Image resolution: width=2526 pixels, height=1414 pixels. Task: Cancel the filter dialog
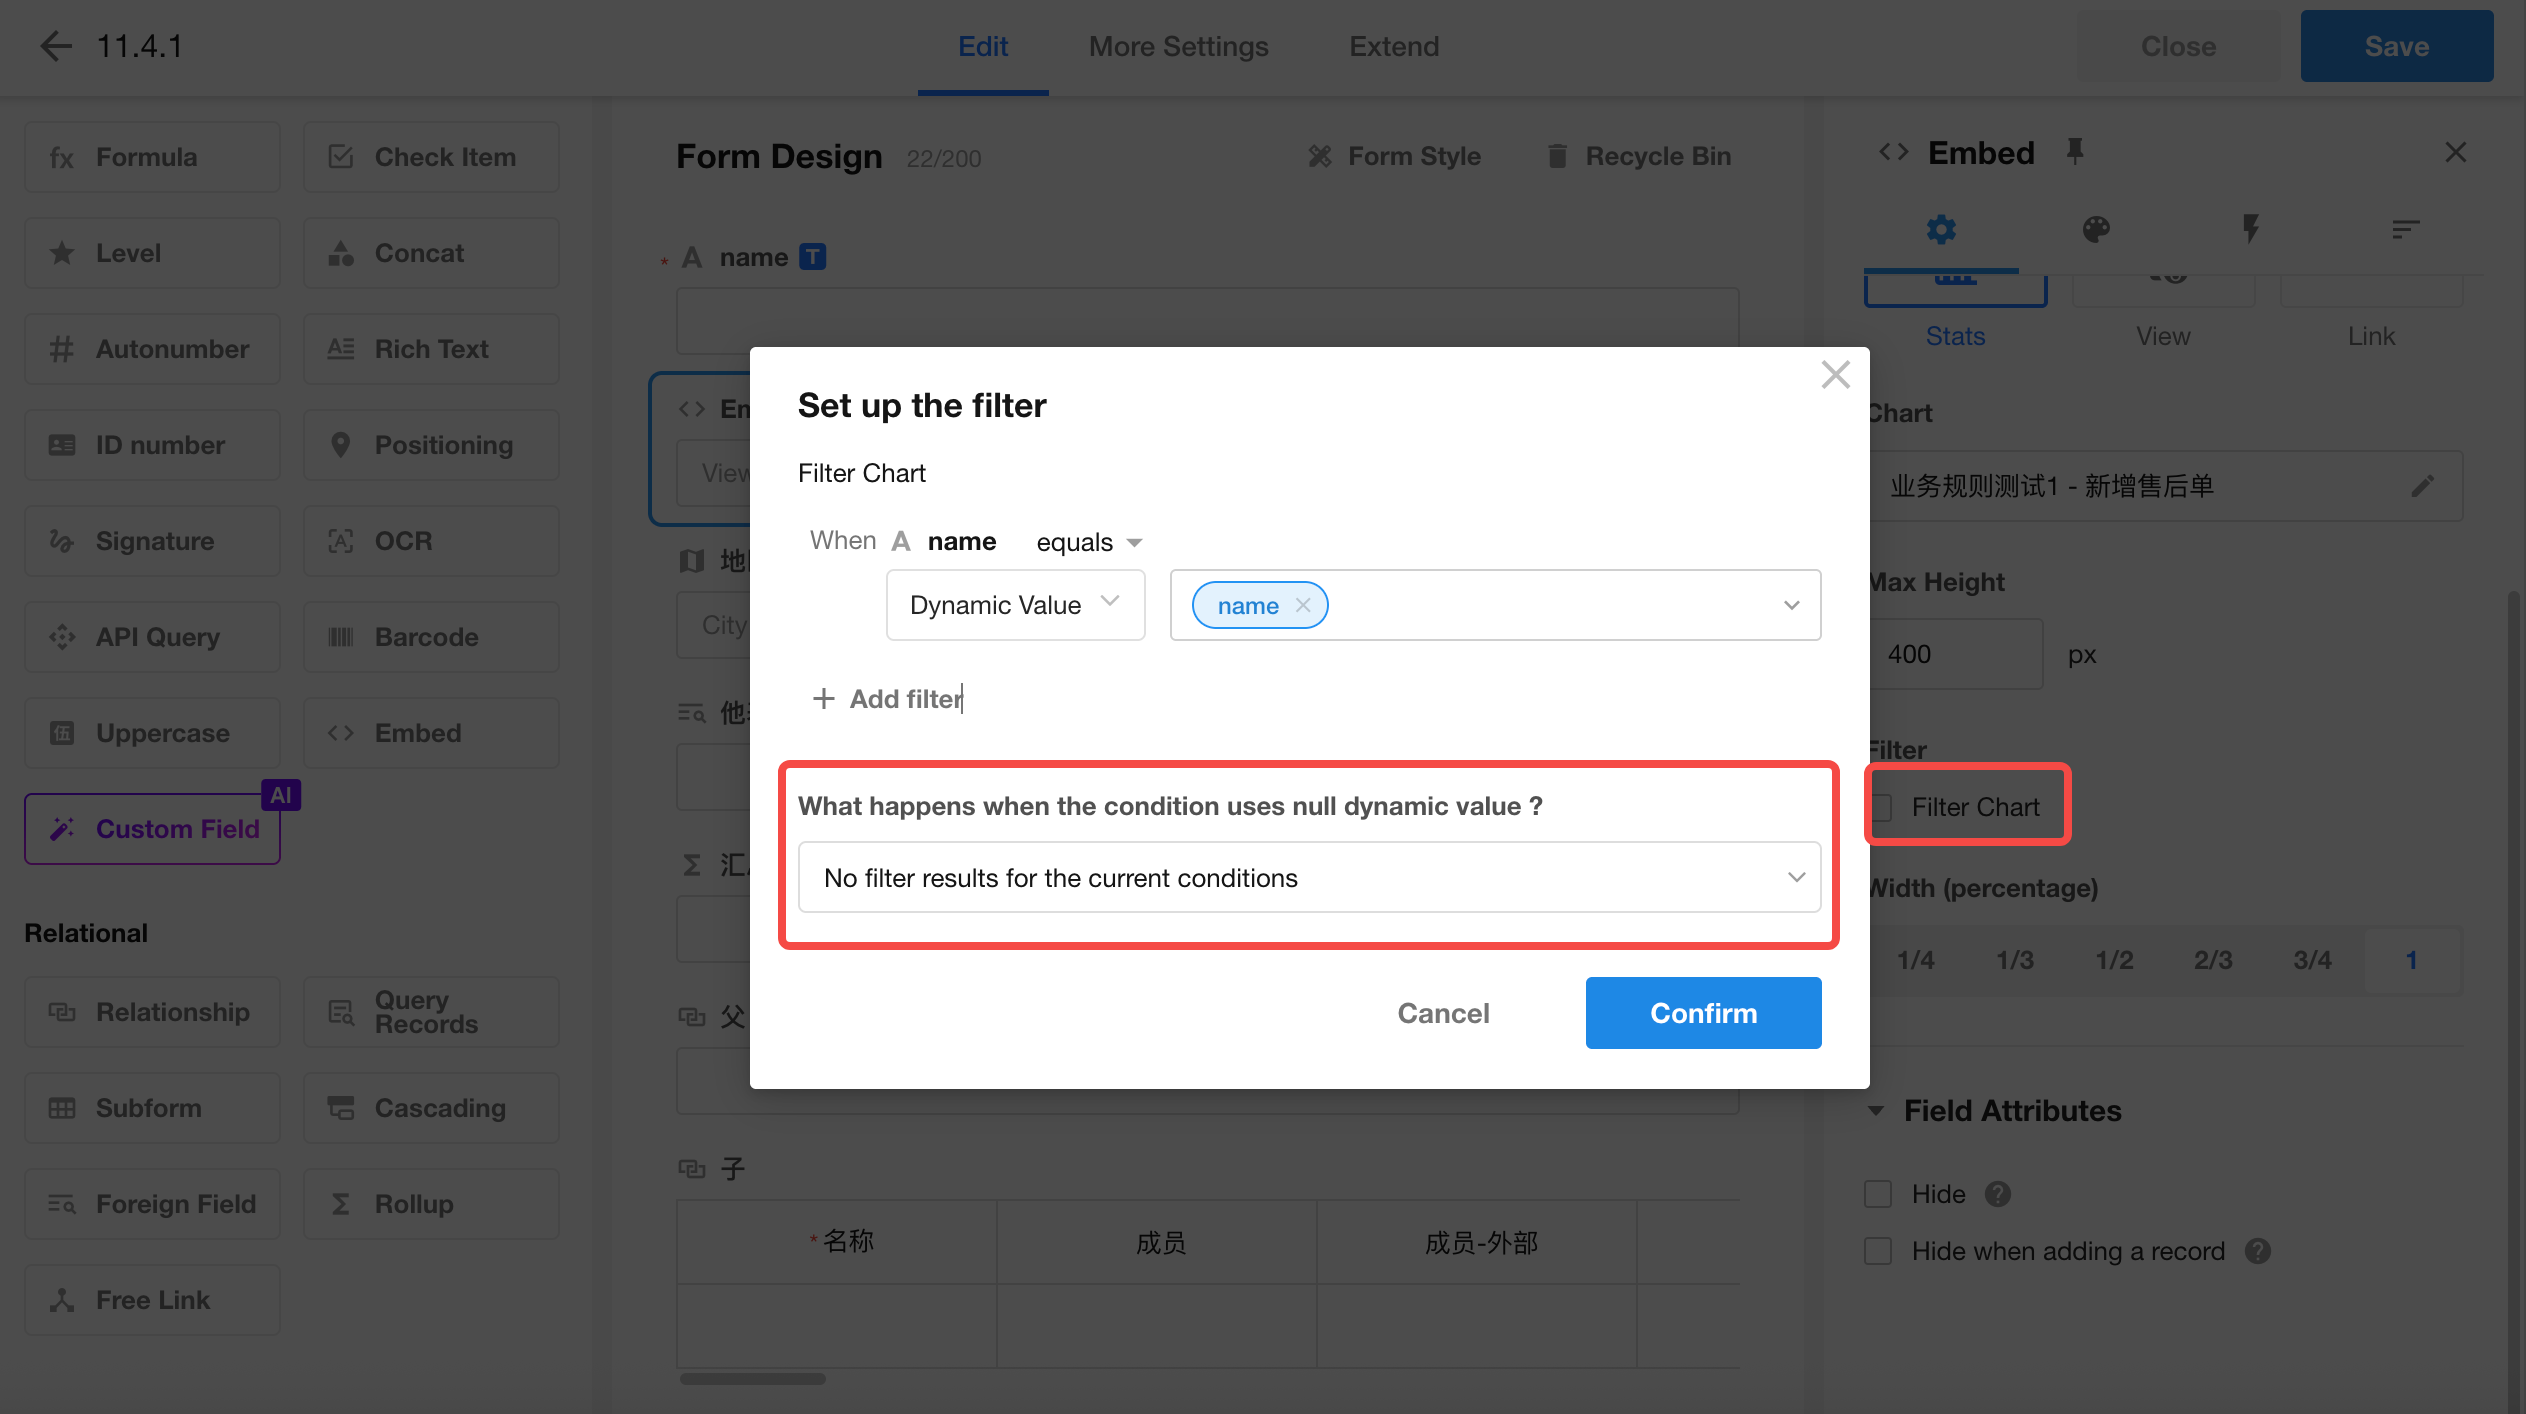click(x=1443, y=1013)
